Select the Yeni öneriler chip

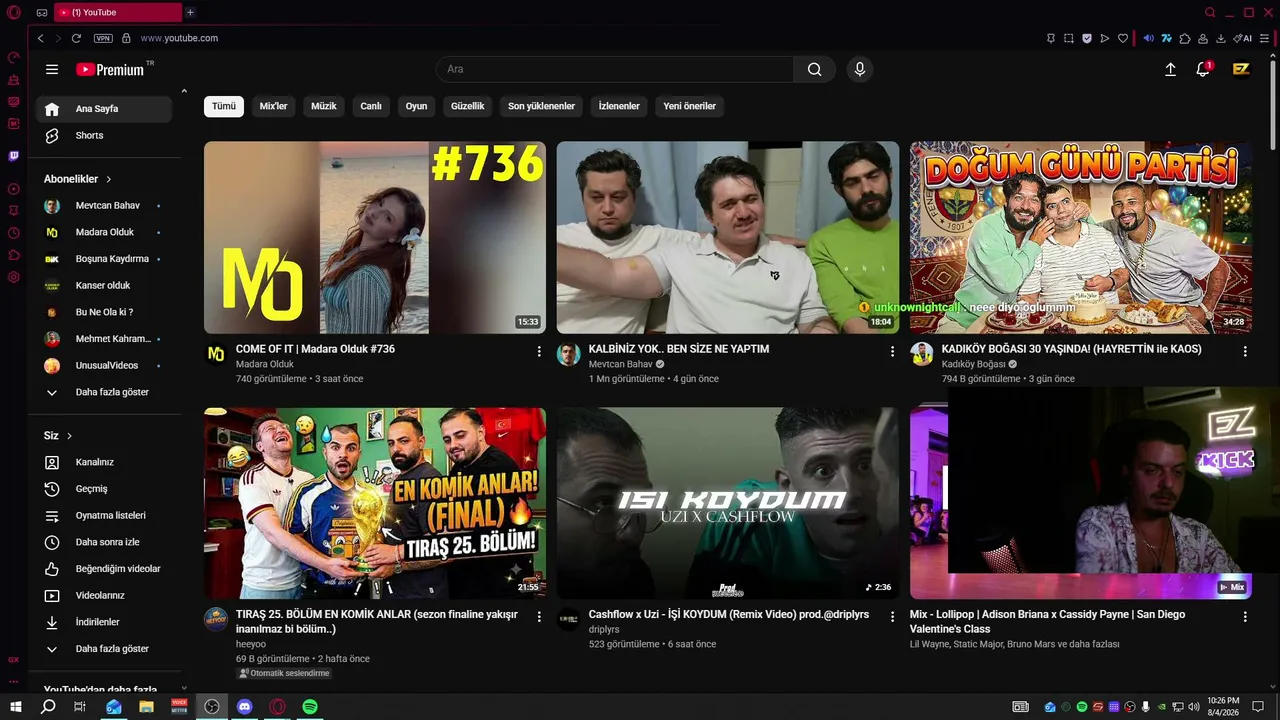690,106
